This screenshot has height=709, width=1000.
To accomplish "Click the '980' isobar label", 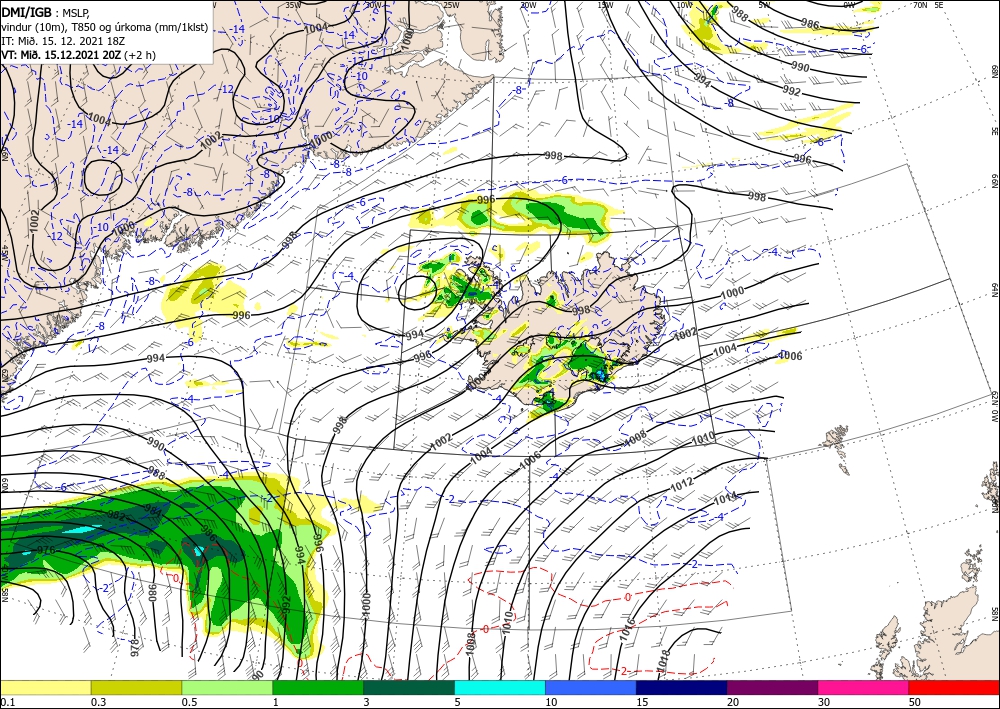I will click(152, 592).
